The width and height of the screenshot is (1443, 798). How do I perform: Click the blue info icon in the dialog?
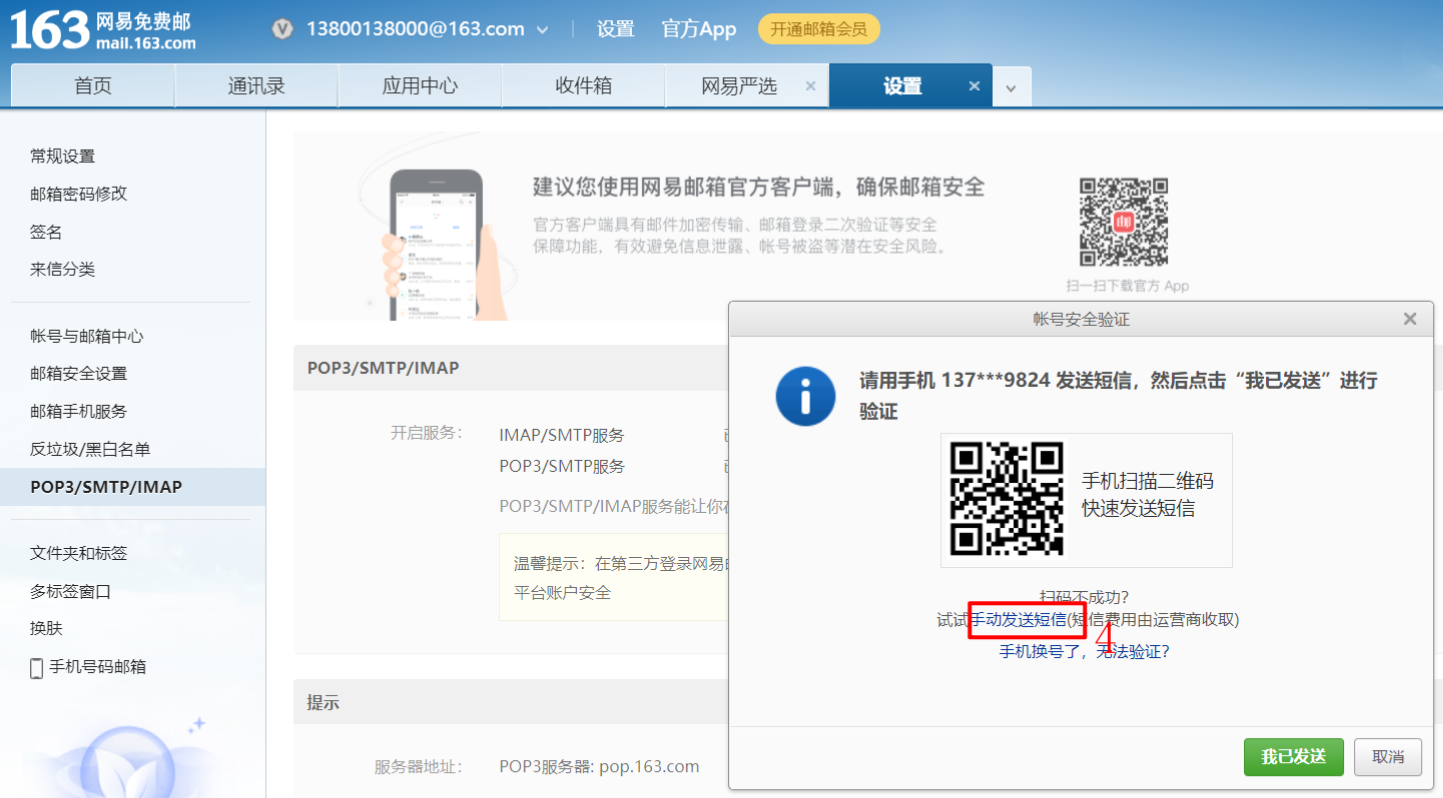click(805, 396)
